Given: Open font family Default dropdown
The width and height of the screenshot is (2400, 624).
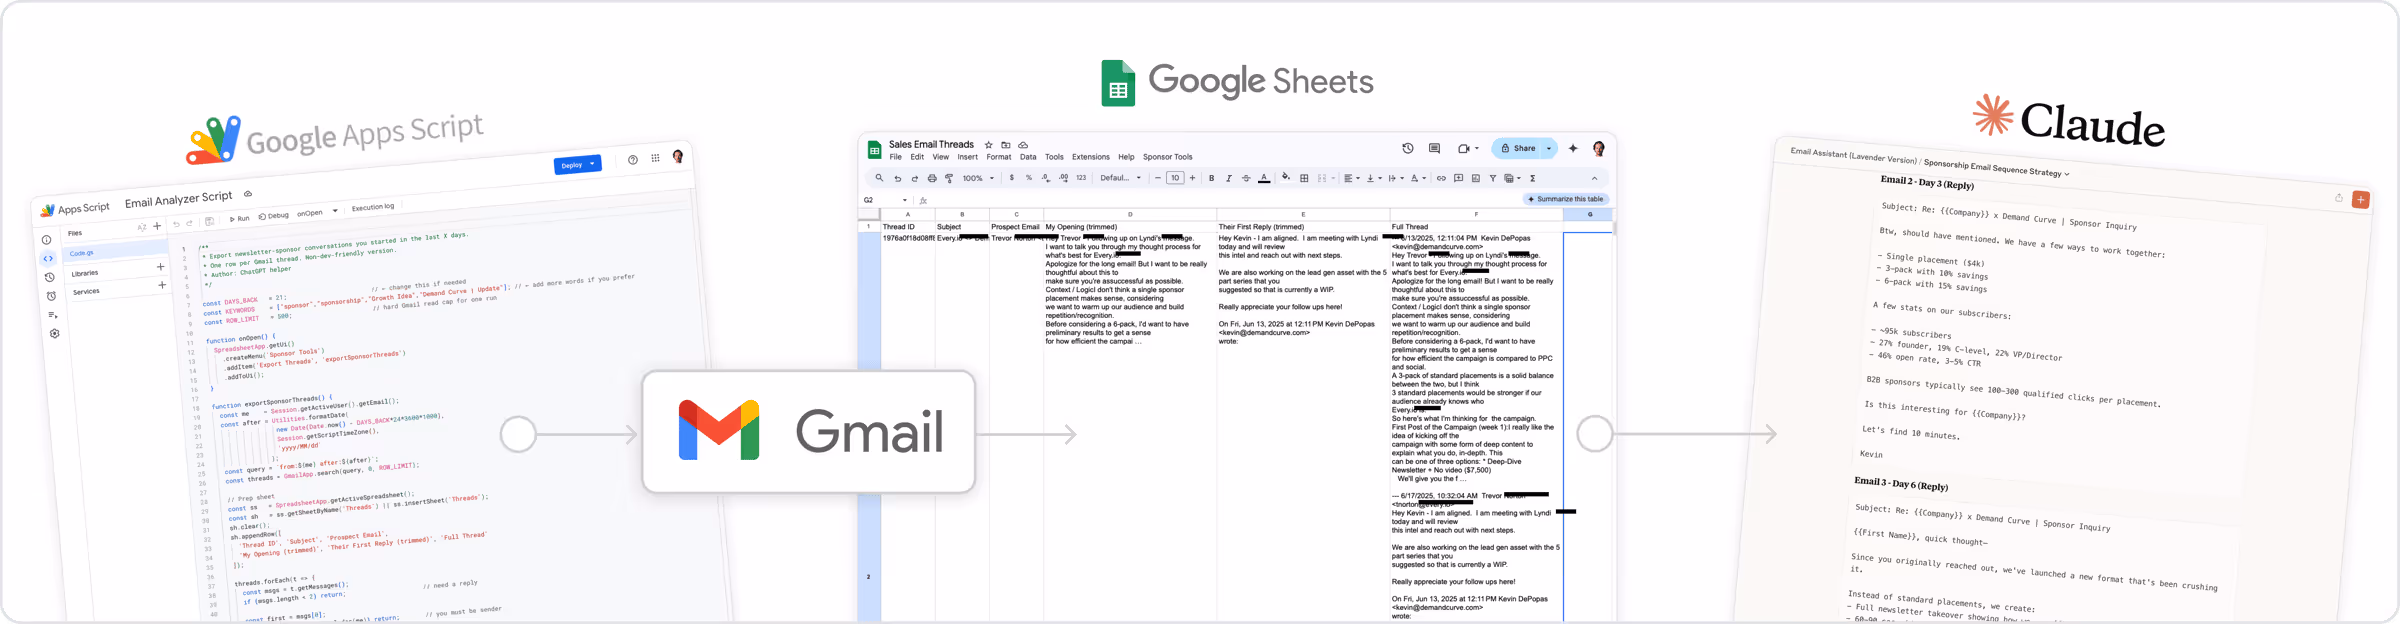Looking at the screenshot, I should tap(1120, 178).
